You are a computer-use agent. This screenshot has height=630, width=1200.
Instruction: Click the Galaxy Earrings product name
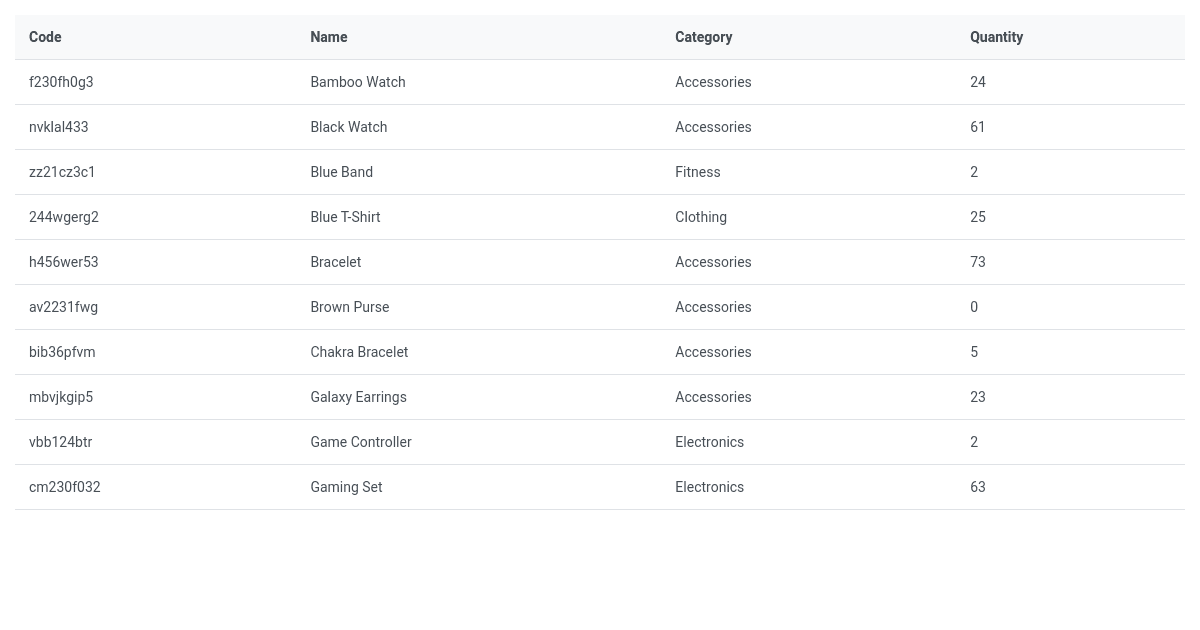(358, 397)
